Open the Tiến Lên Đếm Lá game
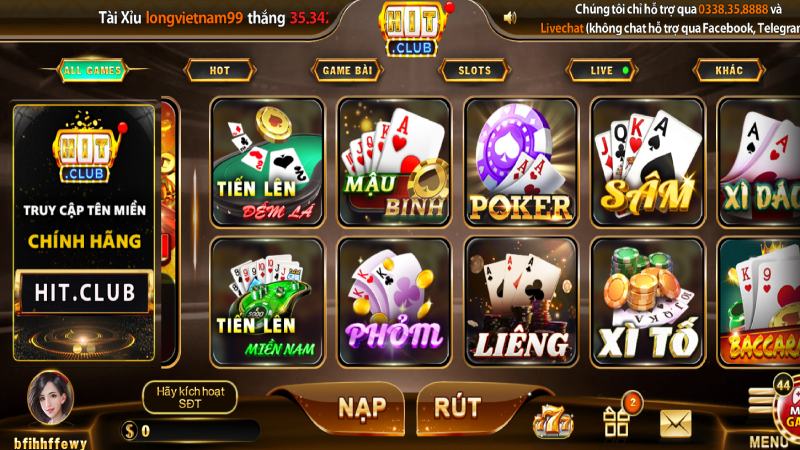The height and width of the screenshot is (450, 800). [267, 162]
